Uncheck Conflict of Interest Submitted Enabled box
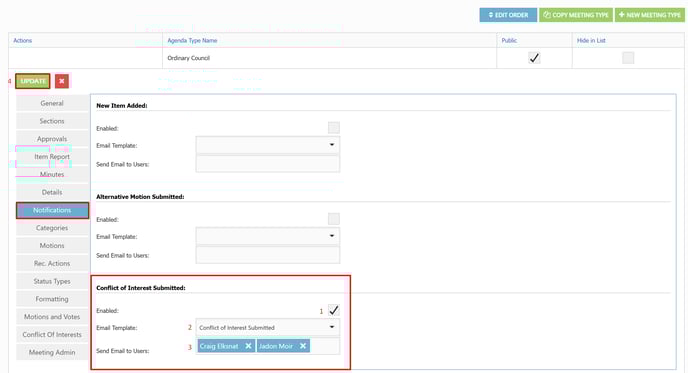 pyautogui.click(x=334, y=310)
